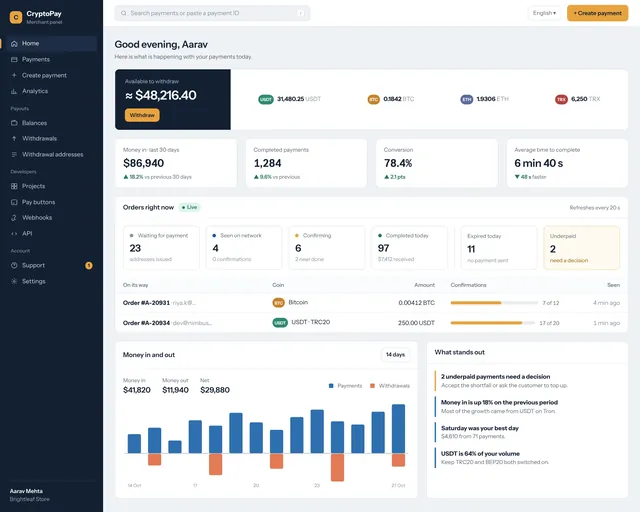640x512 pixels.
Task: Click the Create payment button in header
Action: click(597, 13)
